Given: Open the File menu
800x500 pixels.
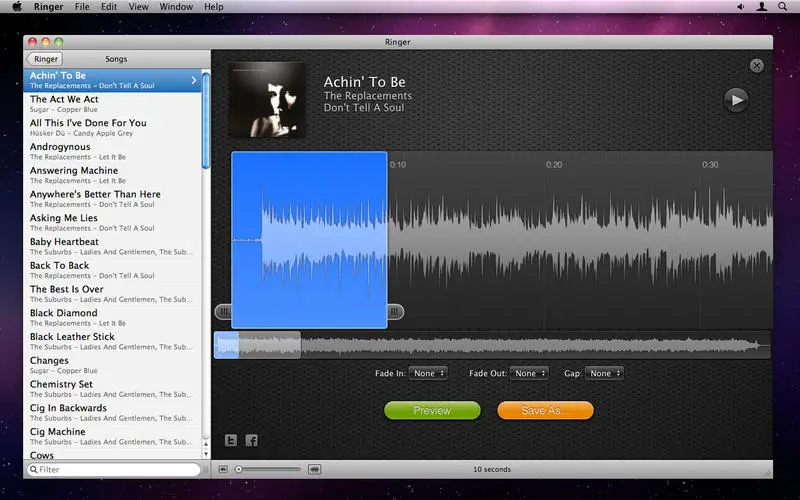Looking at the screenshot, I should [x=82, y=7].
